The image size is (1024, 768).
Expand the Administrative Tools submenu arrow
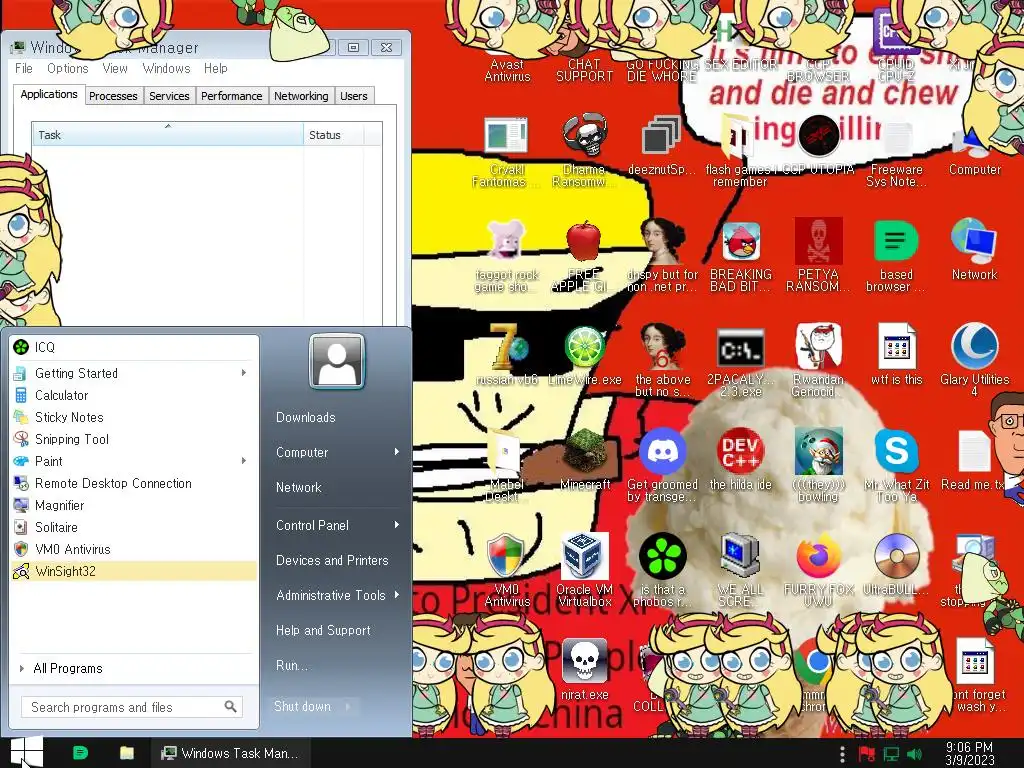(396, 595)
